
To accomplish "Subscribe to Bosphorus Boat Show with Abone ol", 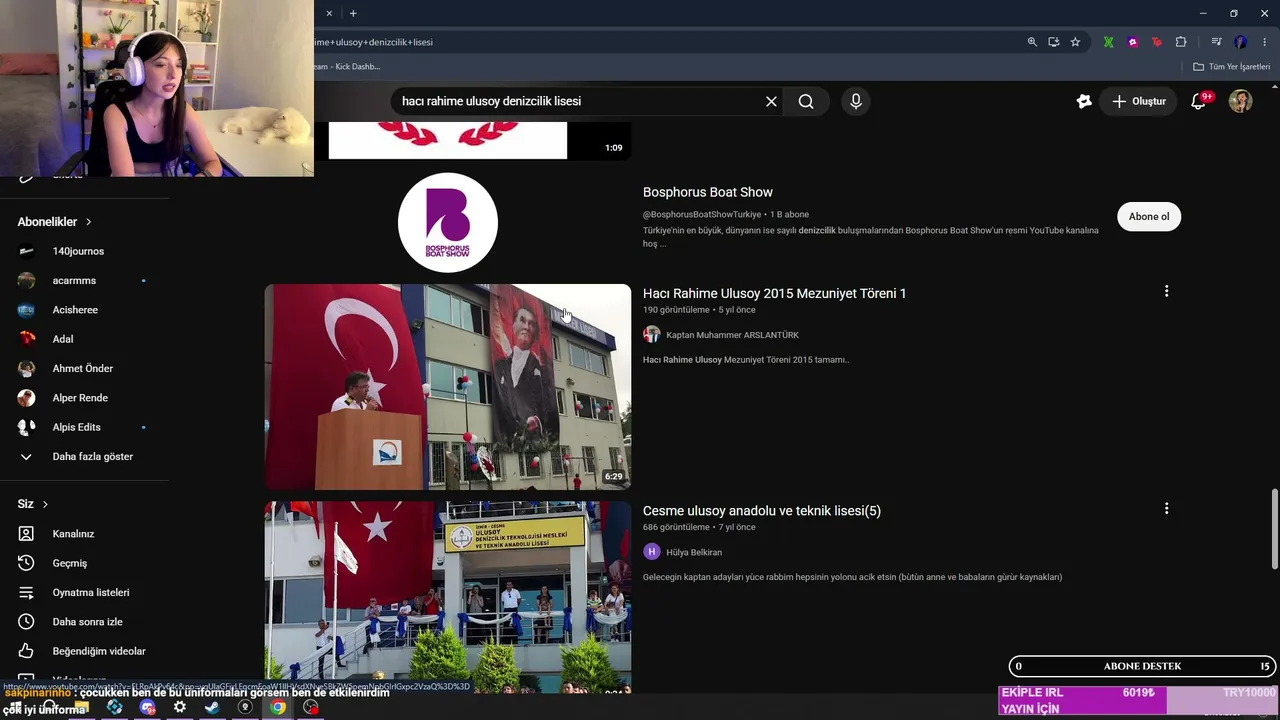I will point(1149,216).
